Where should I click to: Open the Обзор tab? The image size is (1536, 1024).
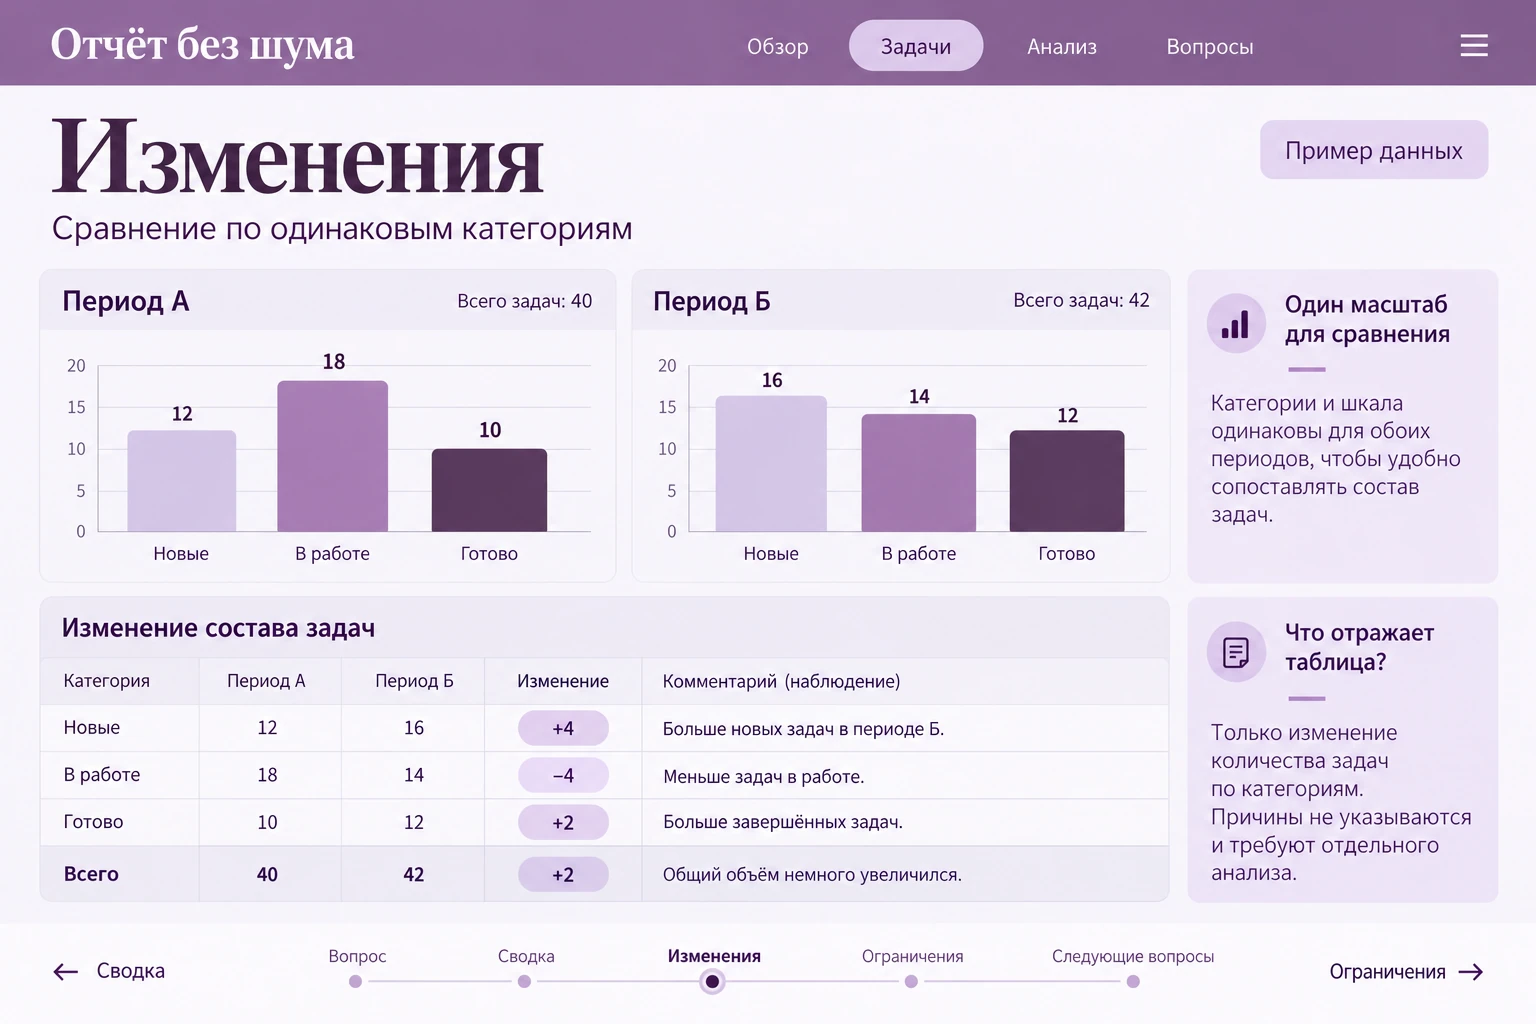click(777, 46)
